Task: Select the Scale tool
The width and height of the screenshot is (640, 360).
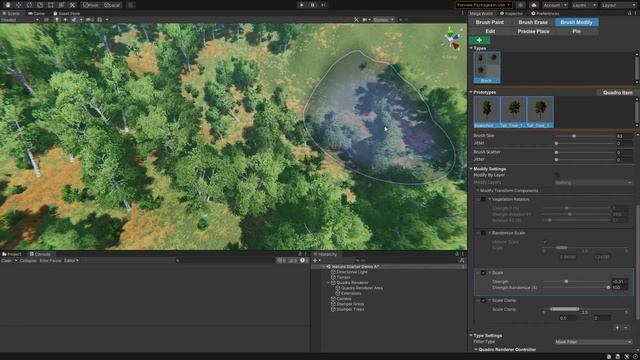Action: 40,5
